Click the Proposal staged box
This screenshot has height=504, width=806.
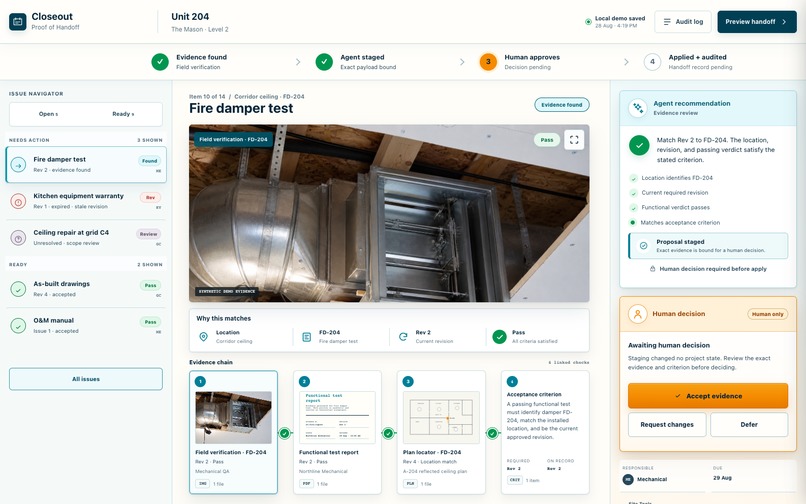tap(708, 246)
